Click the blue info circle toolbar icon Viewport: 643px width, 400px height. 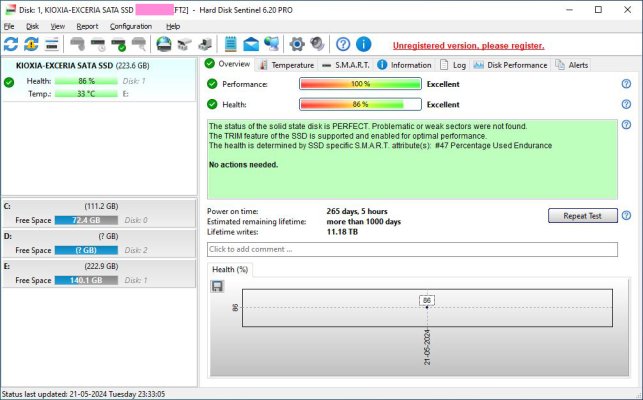point(363,44)
